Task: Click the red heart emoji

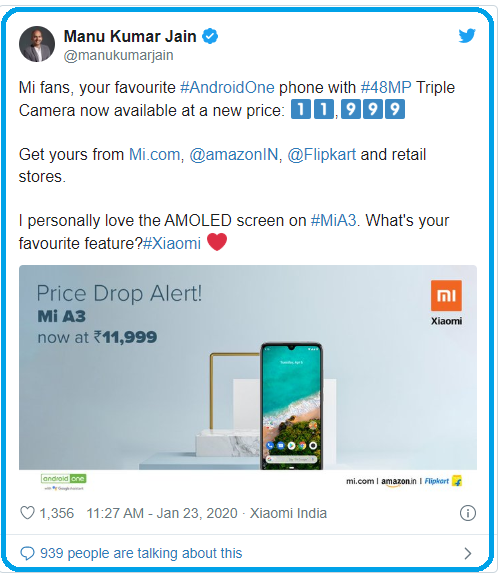Action: tap(217, 242)
